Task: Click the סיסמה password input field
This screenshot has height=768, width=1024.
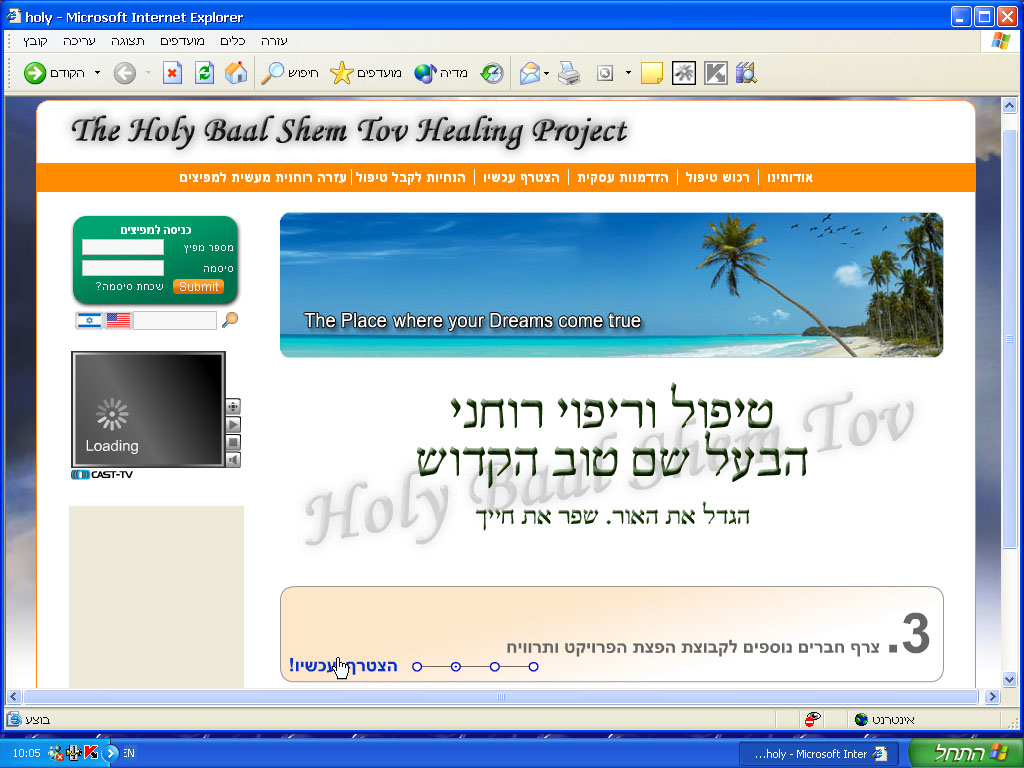Action: (123, 268)
